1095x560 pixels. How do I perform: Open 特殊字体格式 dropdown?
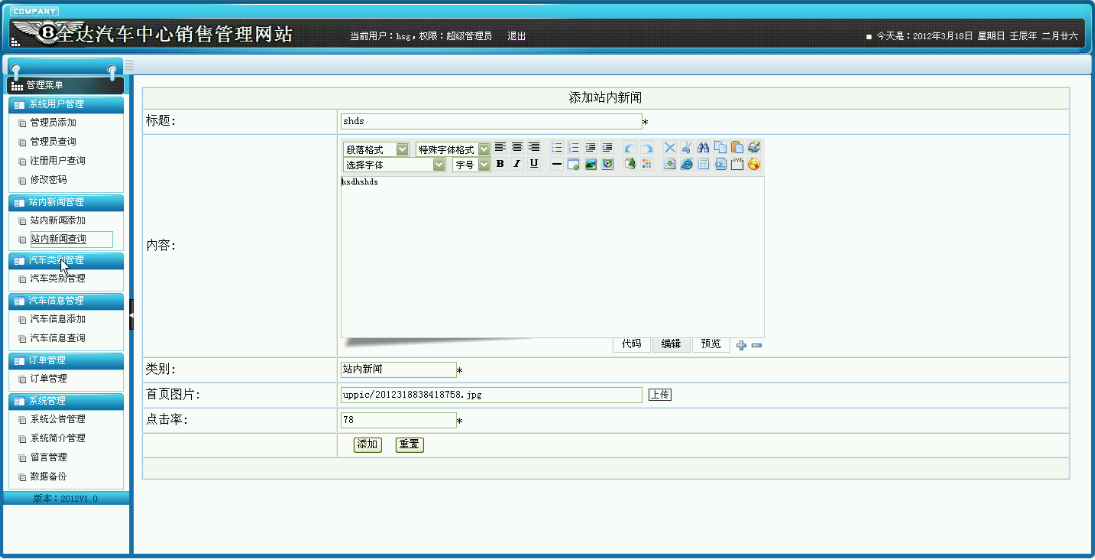453,149
